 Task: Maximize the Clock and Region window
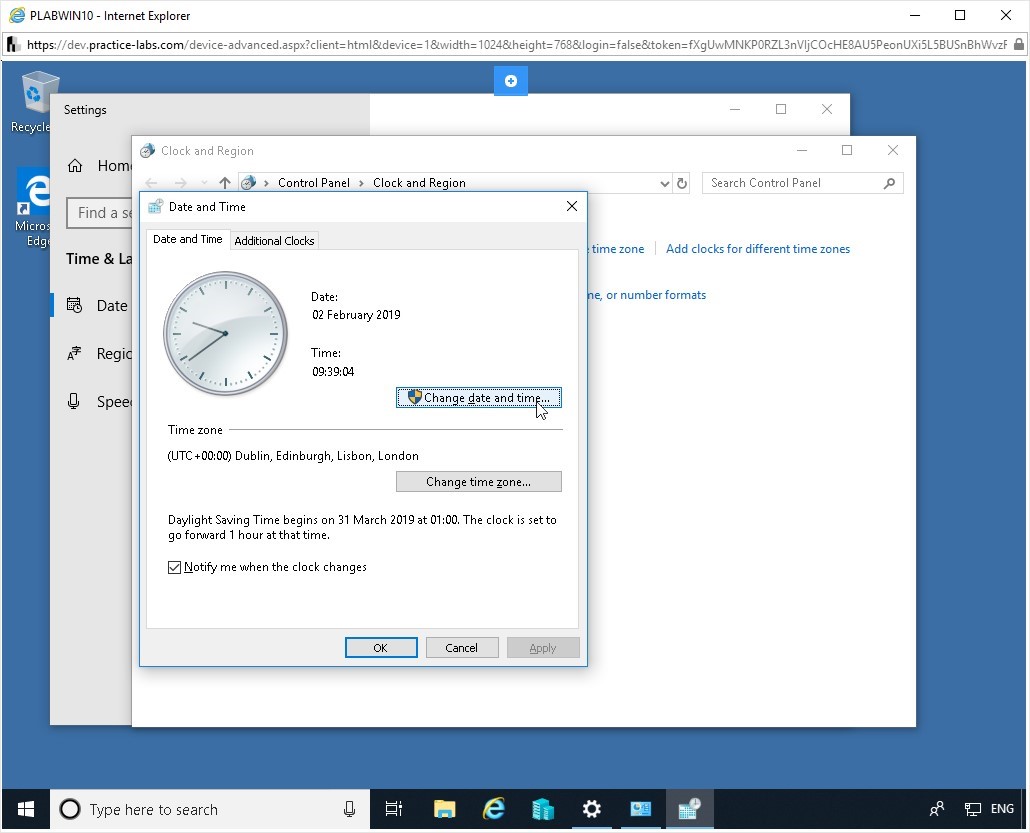847,150
